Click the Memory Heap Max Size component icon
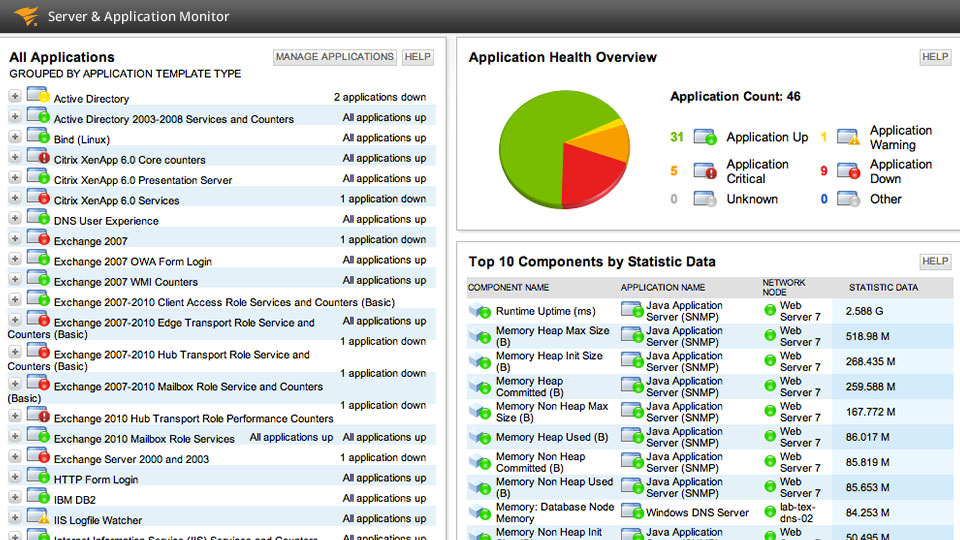The width and height of the screenshot is (960, 540). tap(479, 336)
